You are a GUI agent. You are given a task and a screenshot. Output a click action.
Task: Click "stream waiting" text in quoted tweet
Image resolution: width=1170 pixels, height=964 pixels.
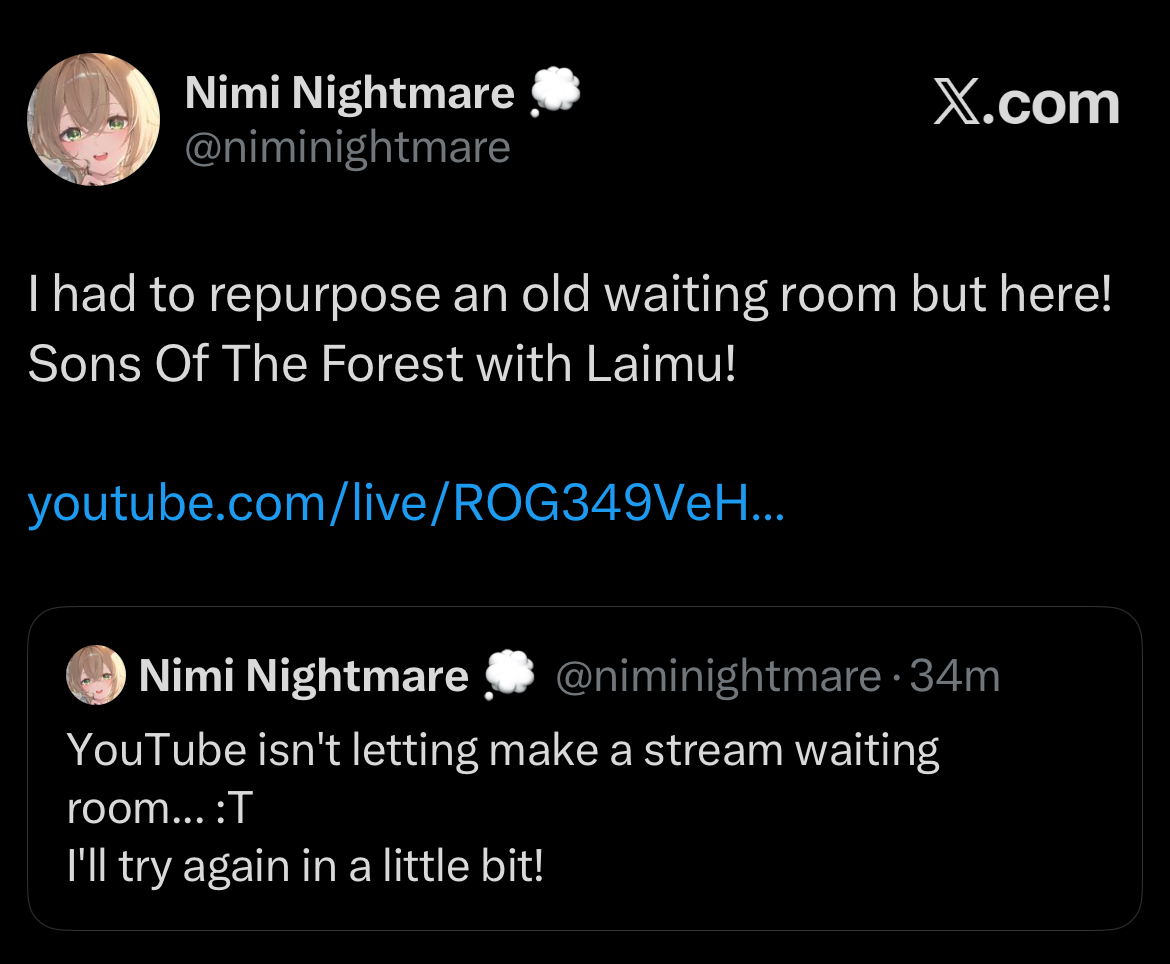pos(792,751)
